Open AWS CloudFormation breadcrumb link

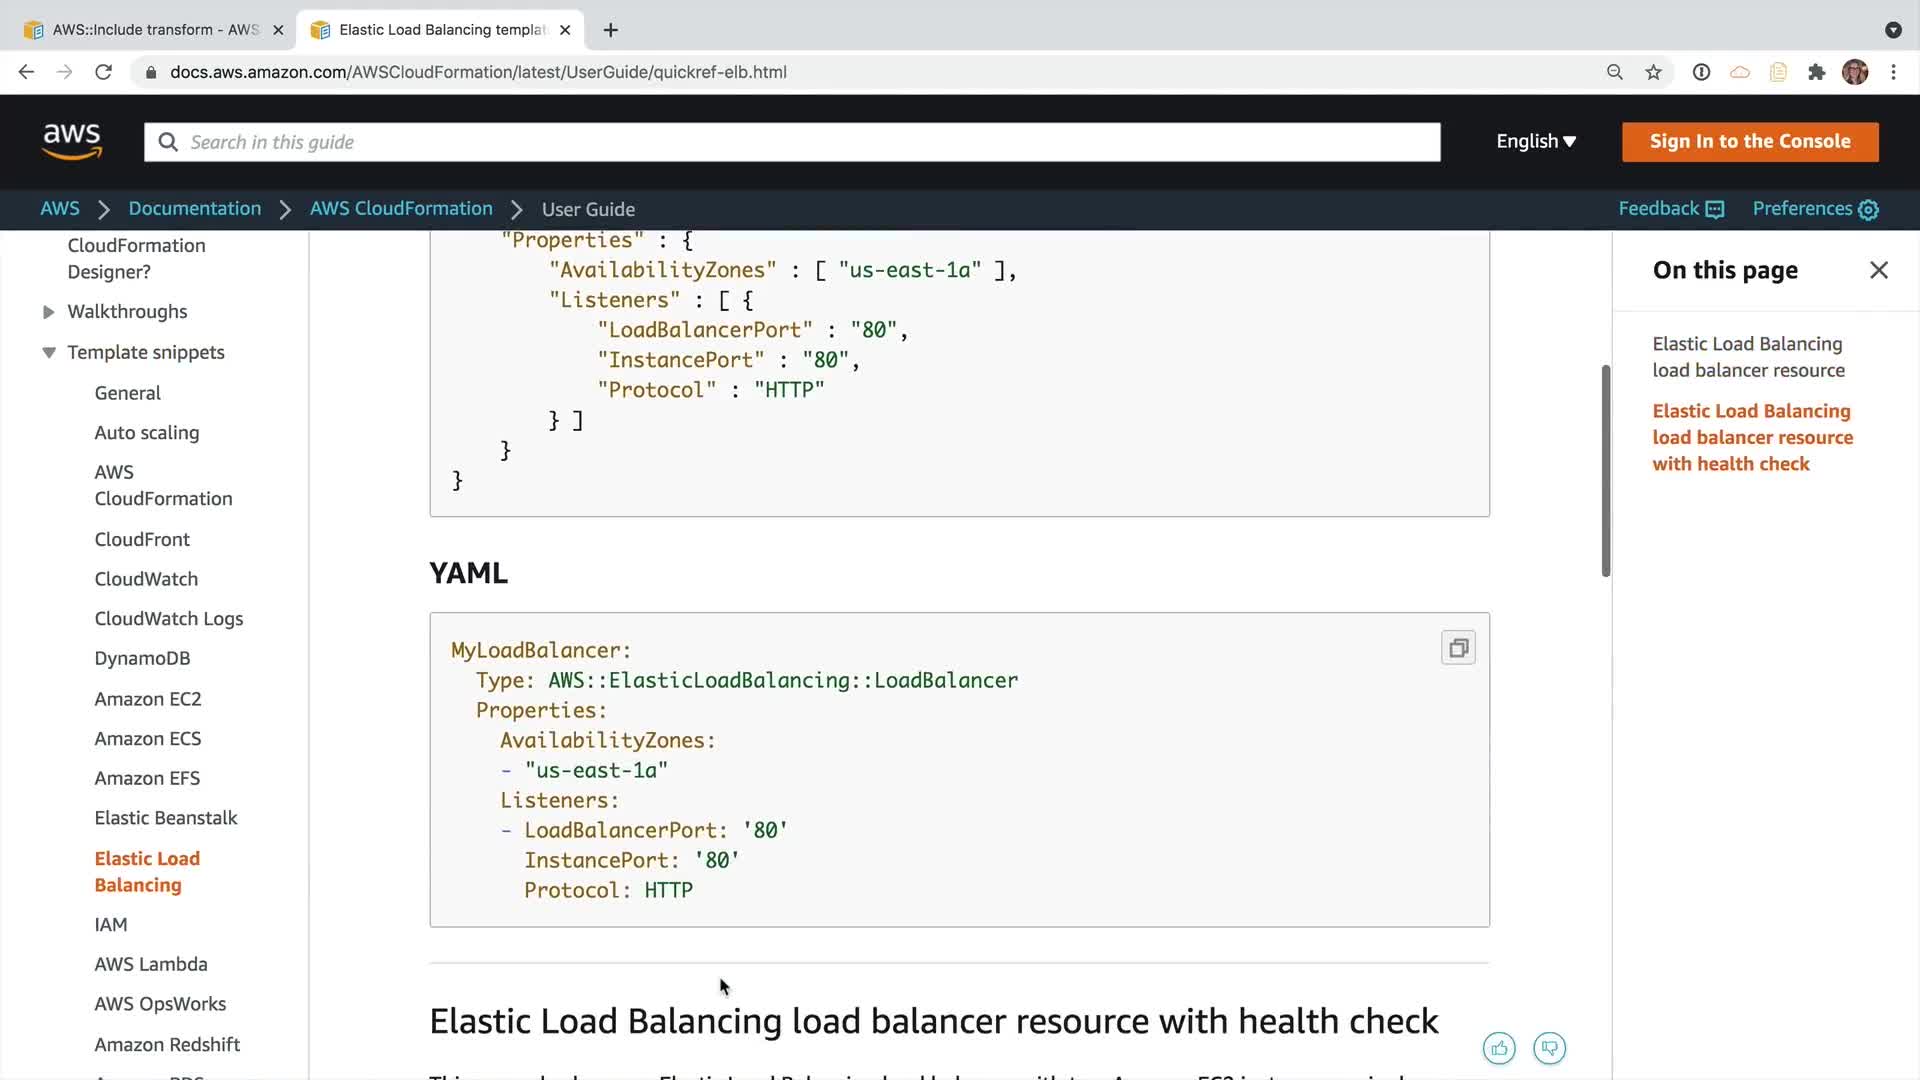tap(401, 209)
